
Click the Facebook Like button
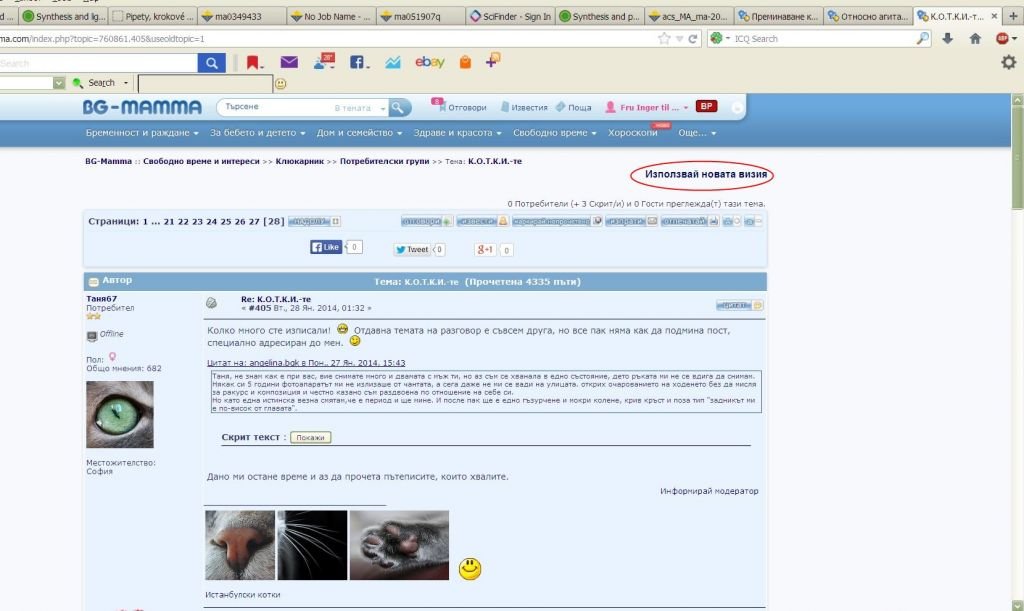(x=326, y=247)
